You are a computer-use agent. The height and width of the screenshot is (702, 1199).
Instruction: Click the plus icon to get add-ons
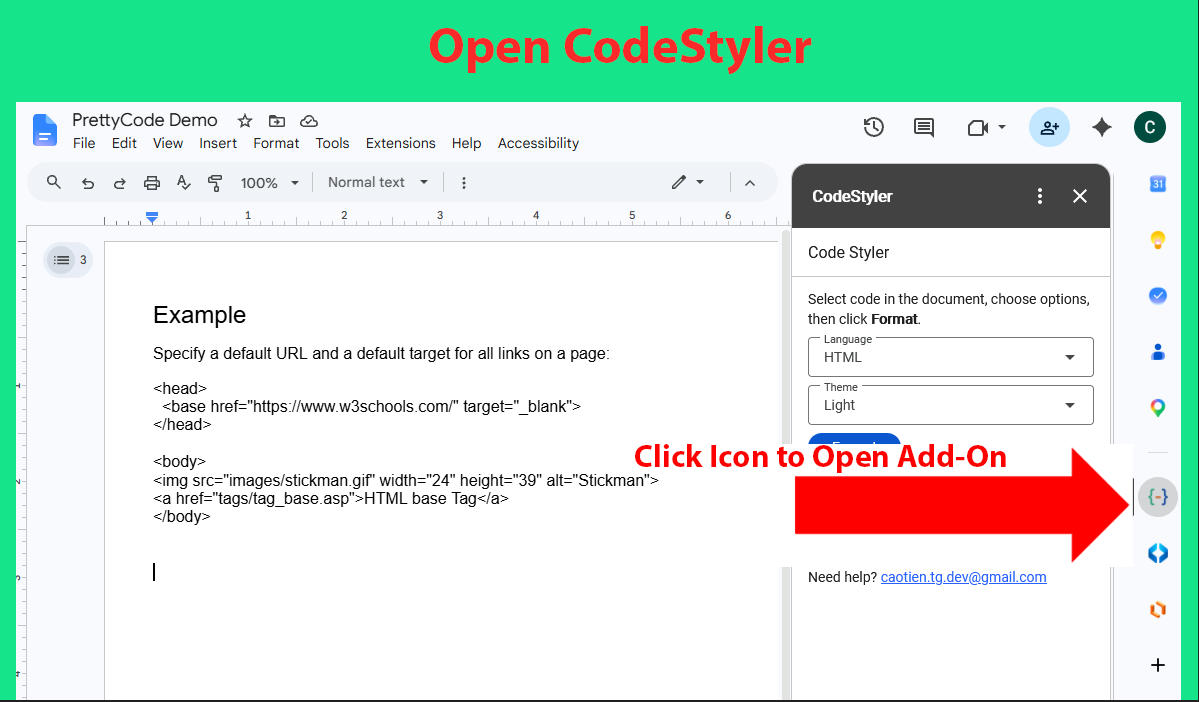pyautogui.click(x=1158, y=665)
